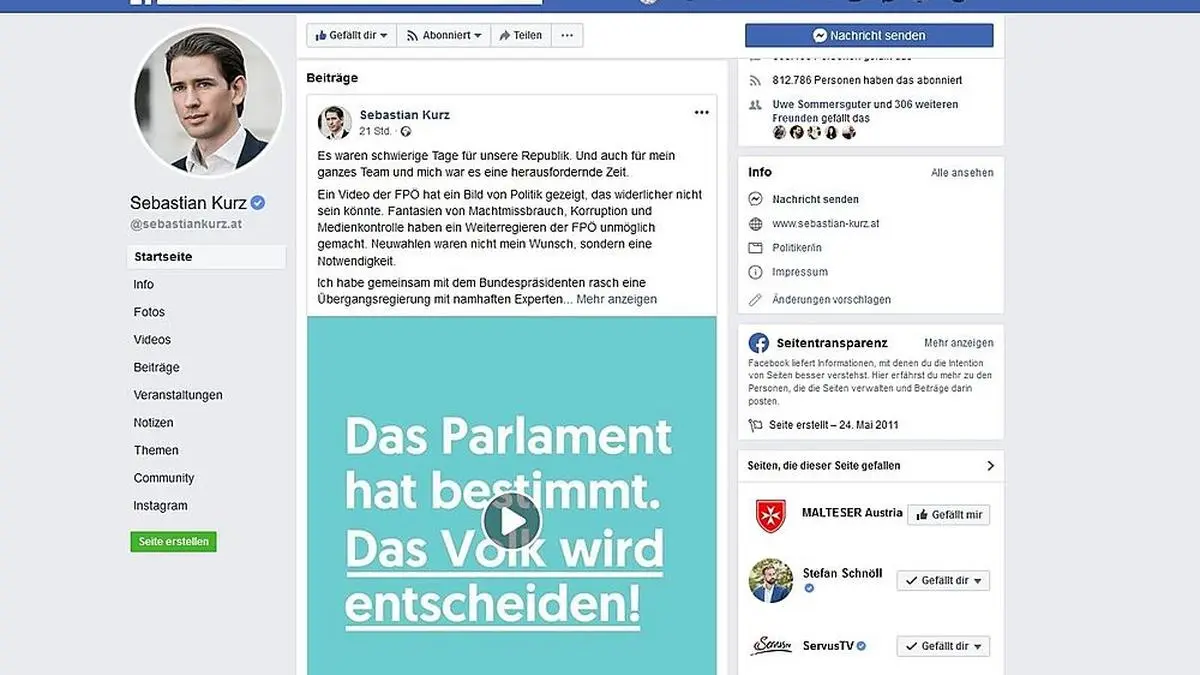The width and height of the screenshot is (1200, 675).
Task: Click the pencil icon for Änderungen vorschlagen
Action: click(x=755, y=300)
